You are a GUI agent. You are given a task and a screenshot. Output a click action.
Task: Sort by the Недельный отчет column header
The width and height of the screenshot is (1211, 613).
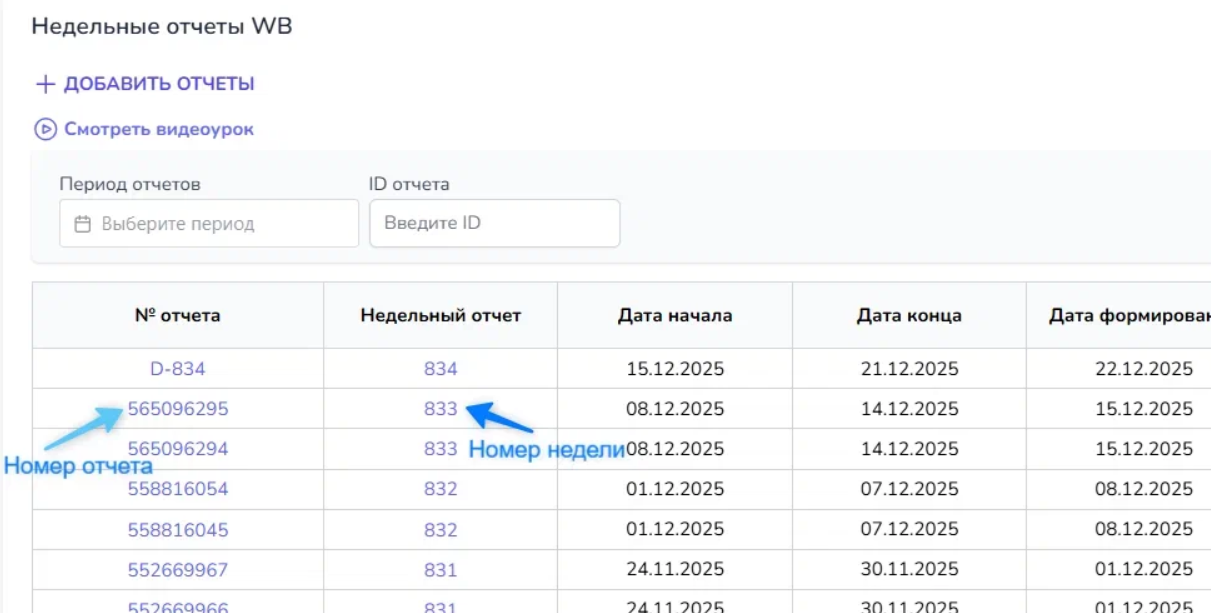(440, 316)
